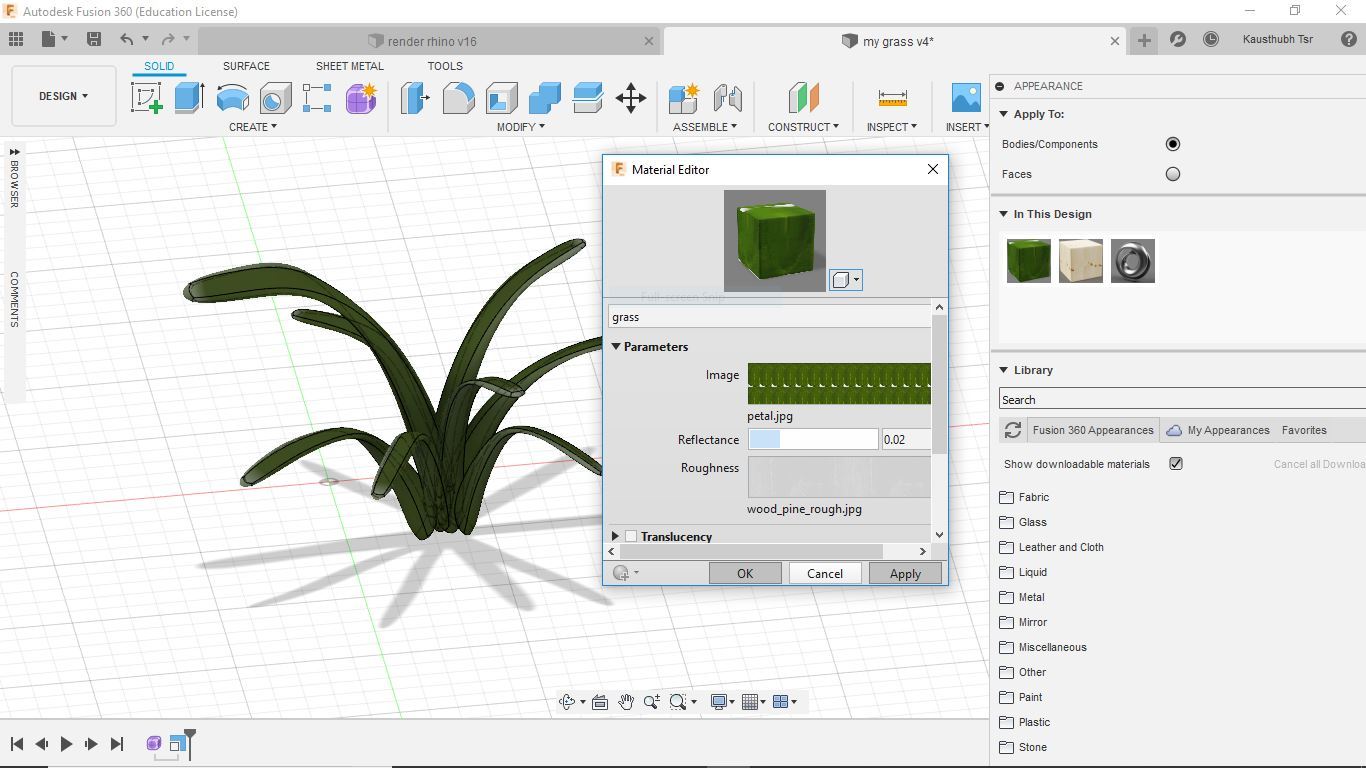Click the Fillet tool icon
The height and width of the screenshot is (768, 1366).
458,98
